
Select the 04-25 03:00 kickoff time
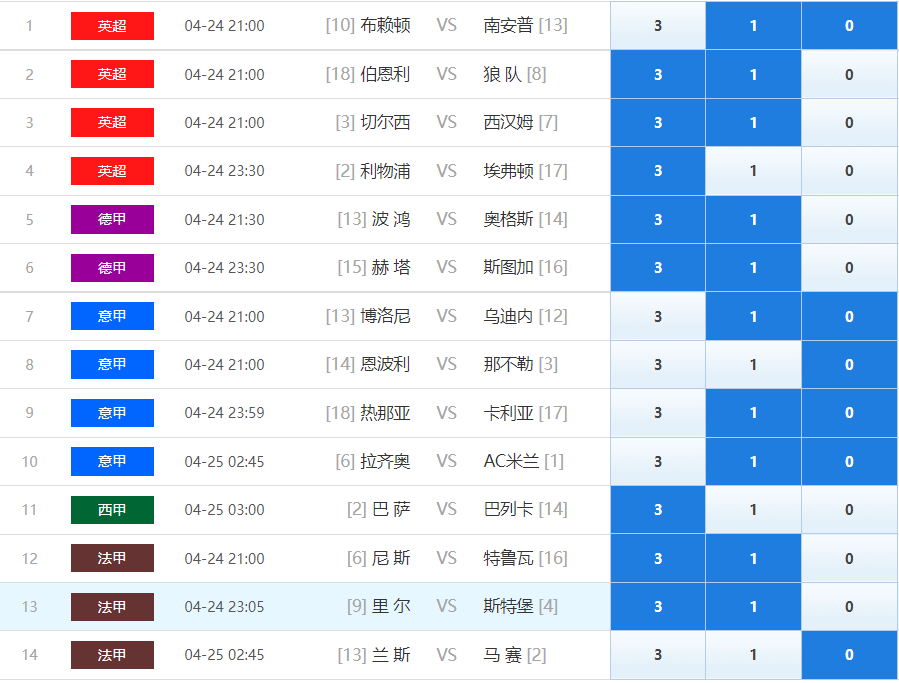coord(225,510)
